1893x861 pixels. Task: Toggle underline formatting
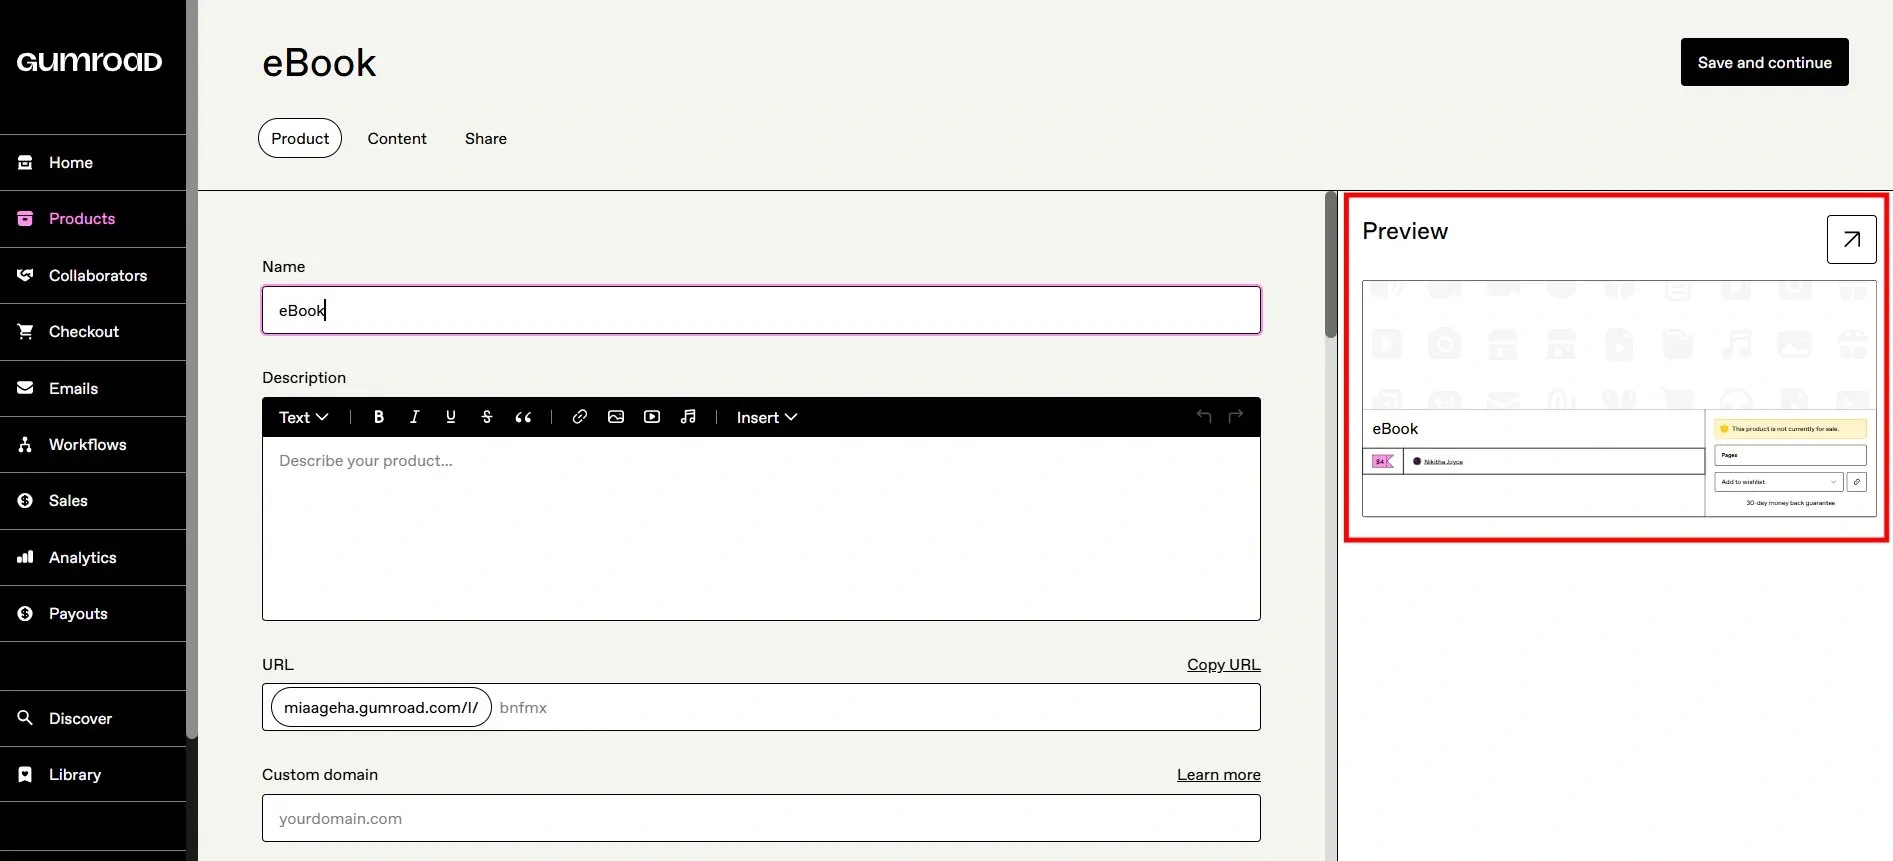[x=451, y=417]
